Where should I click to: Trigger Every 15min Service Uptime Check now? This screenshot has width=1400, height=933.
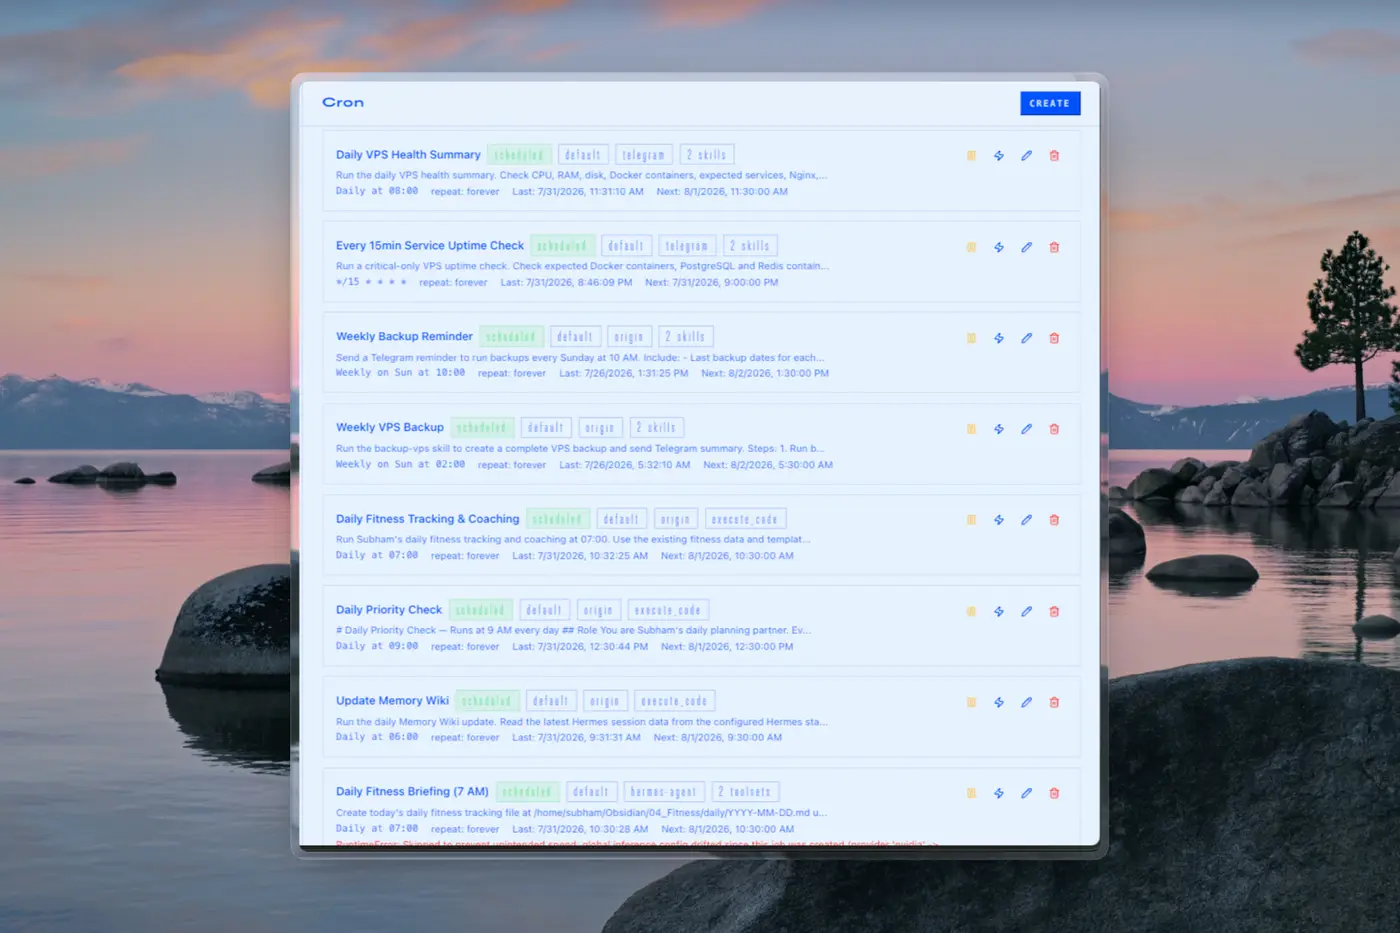tap(999, 247)
